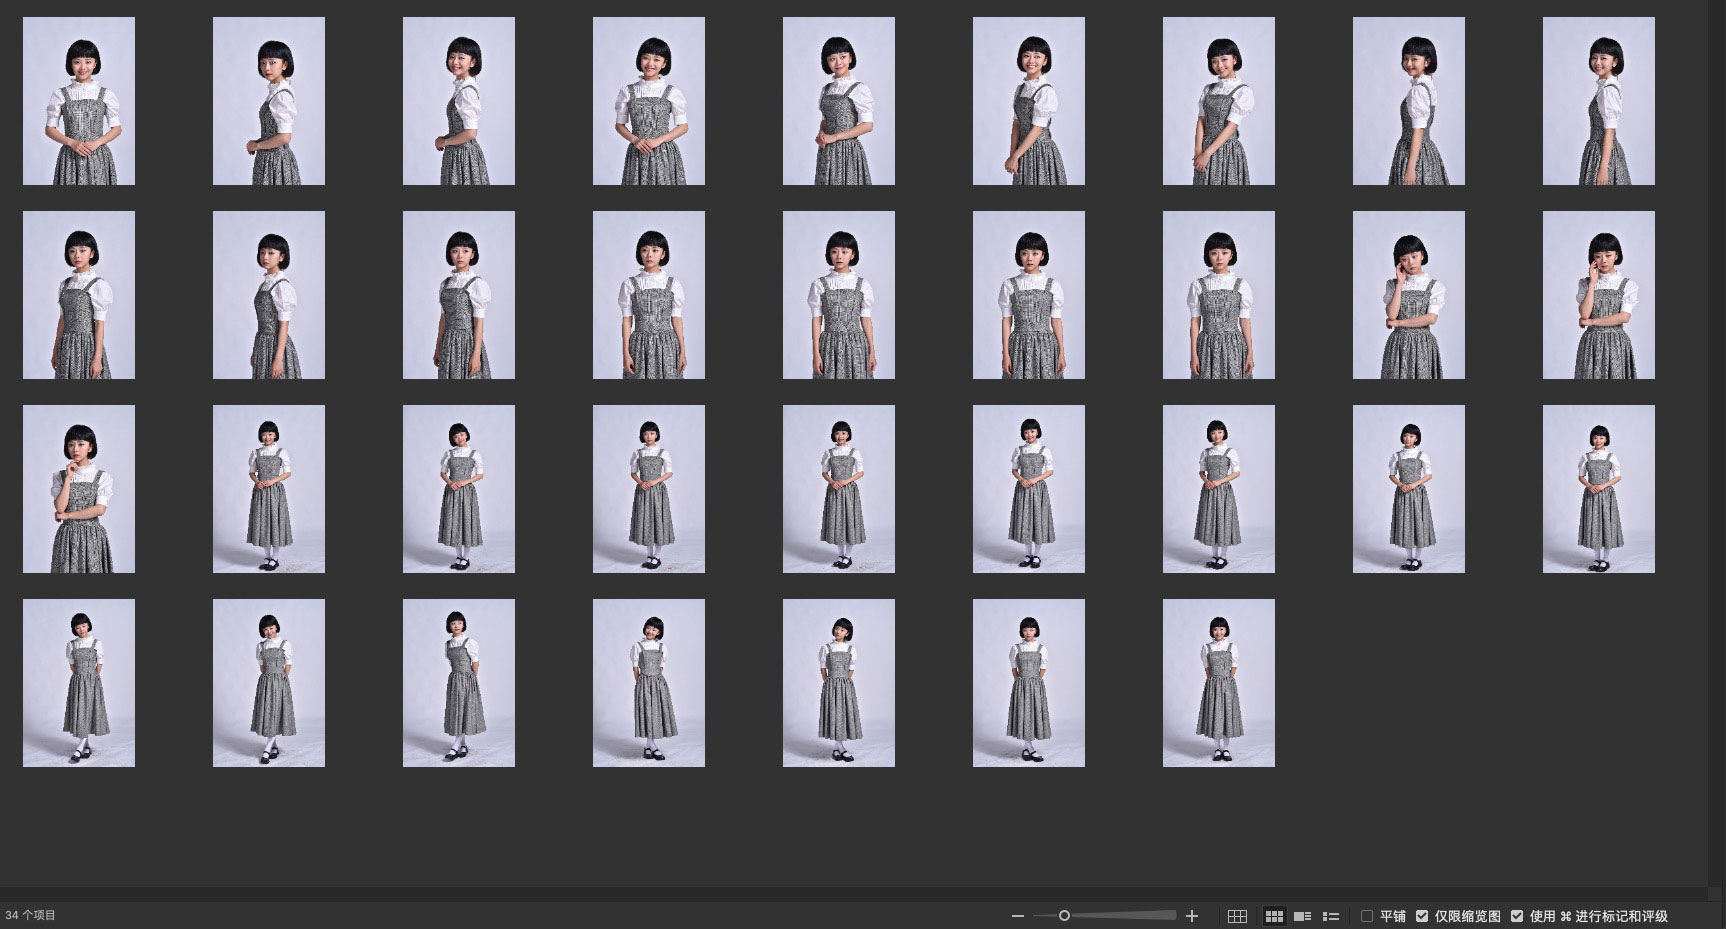Select the last thumbnail in the top row
1726x929 pixels.
tap(1598, 101)
